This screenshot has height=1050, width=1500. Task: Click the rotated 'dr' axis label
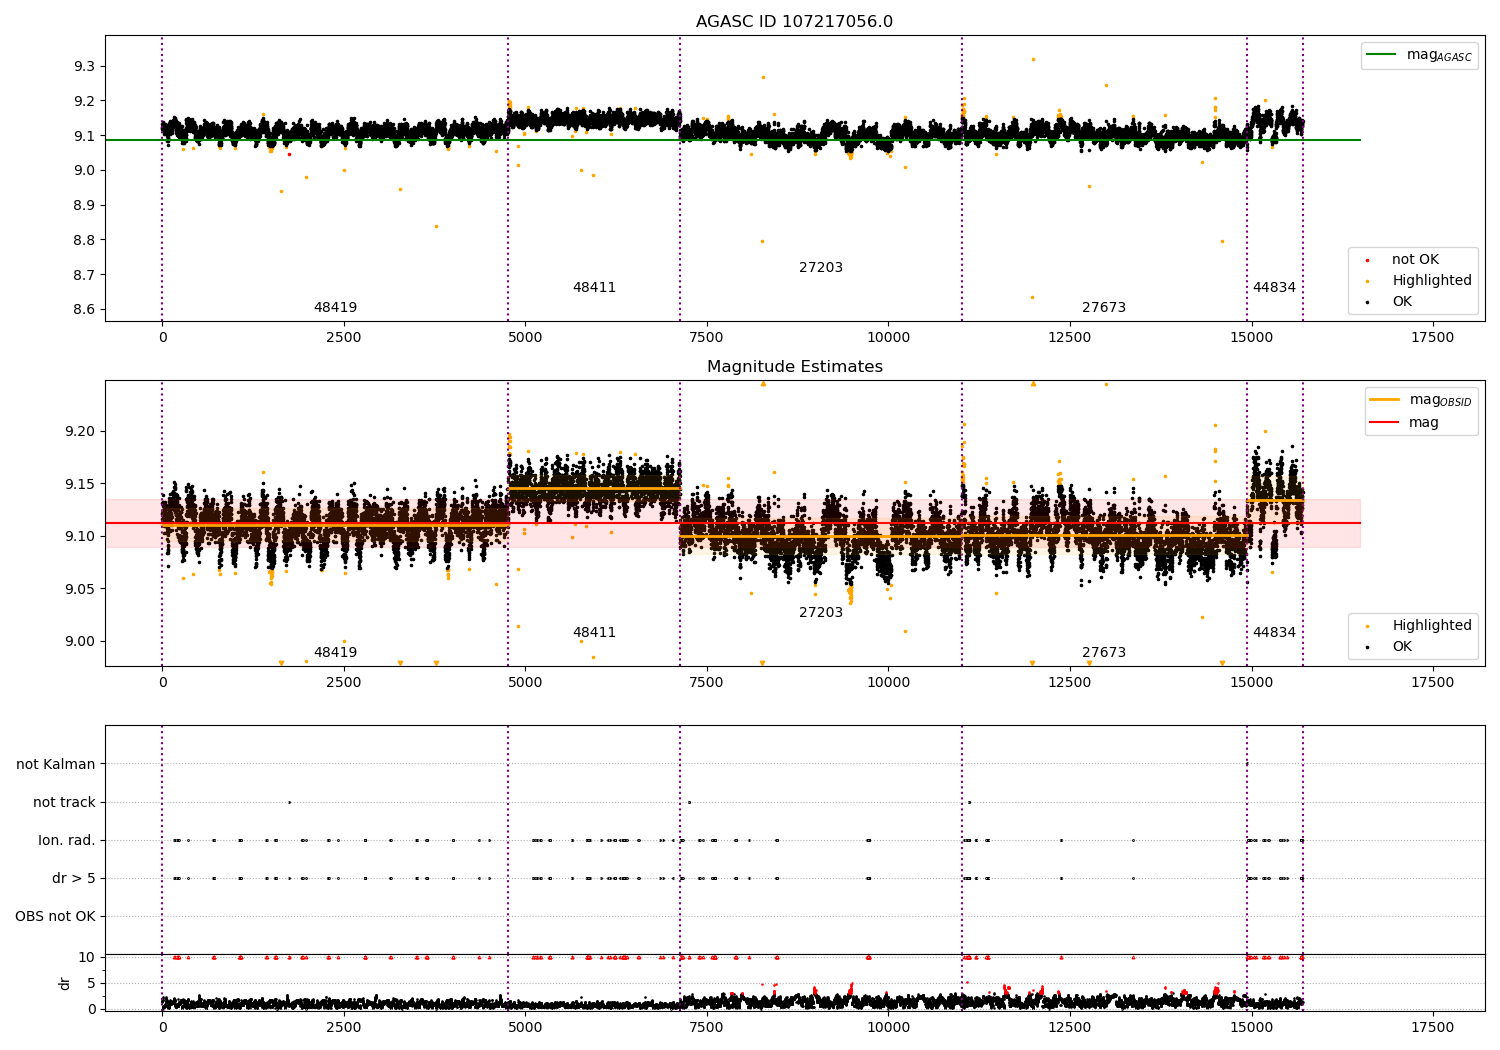coord(65,983)
